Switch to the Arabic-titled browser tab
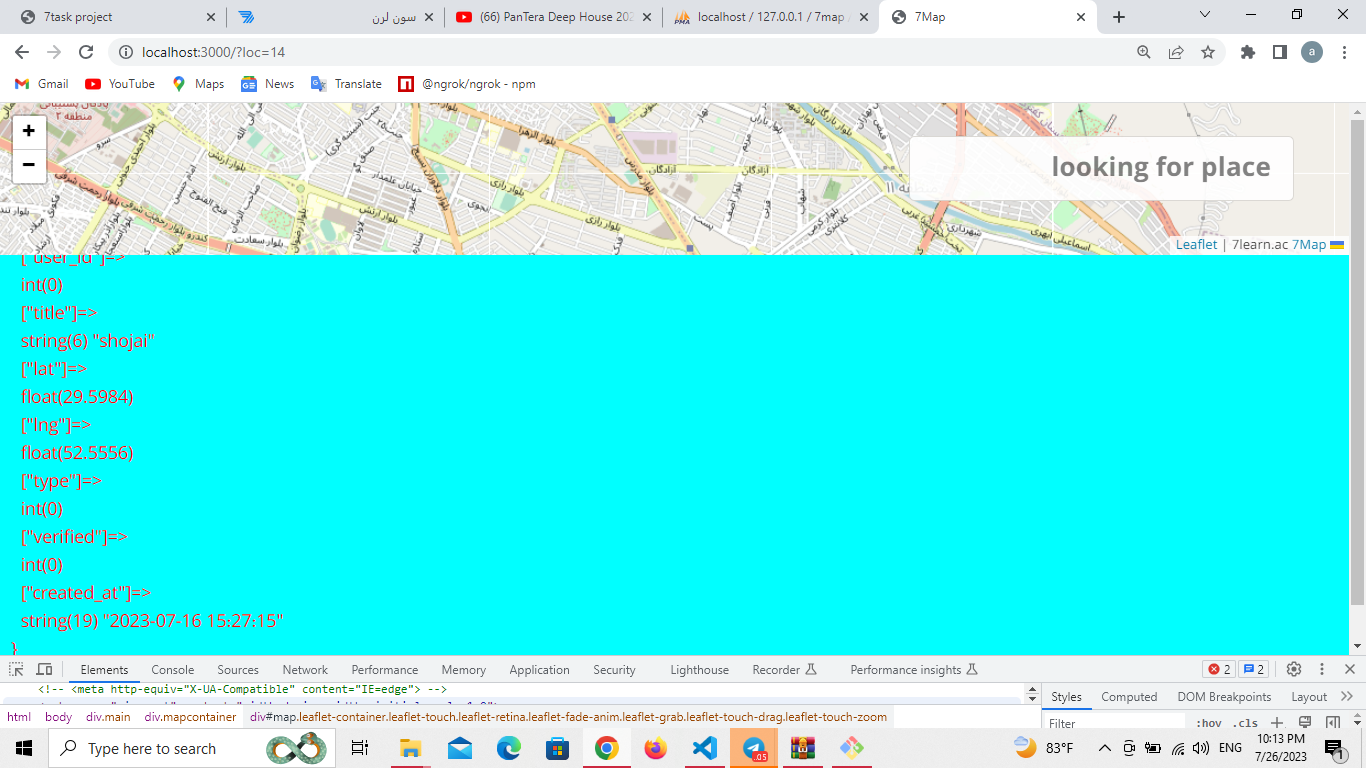Viewport: 1366px width, 768px height. click(336, 17)
